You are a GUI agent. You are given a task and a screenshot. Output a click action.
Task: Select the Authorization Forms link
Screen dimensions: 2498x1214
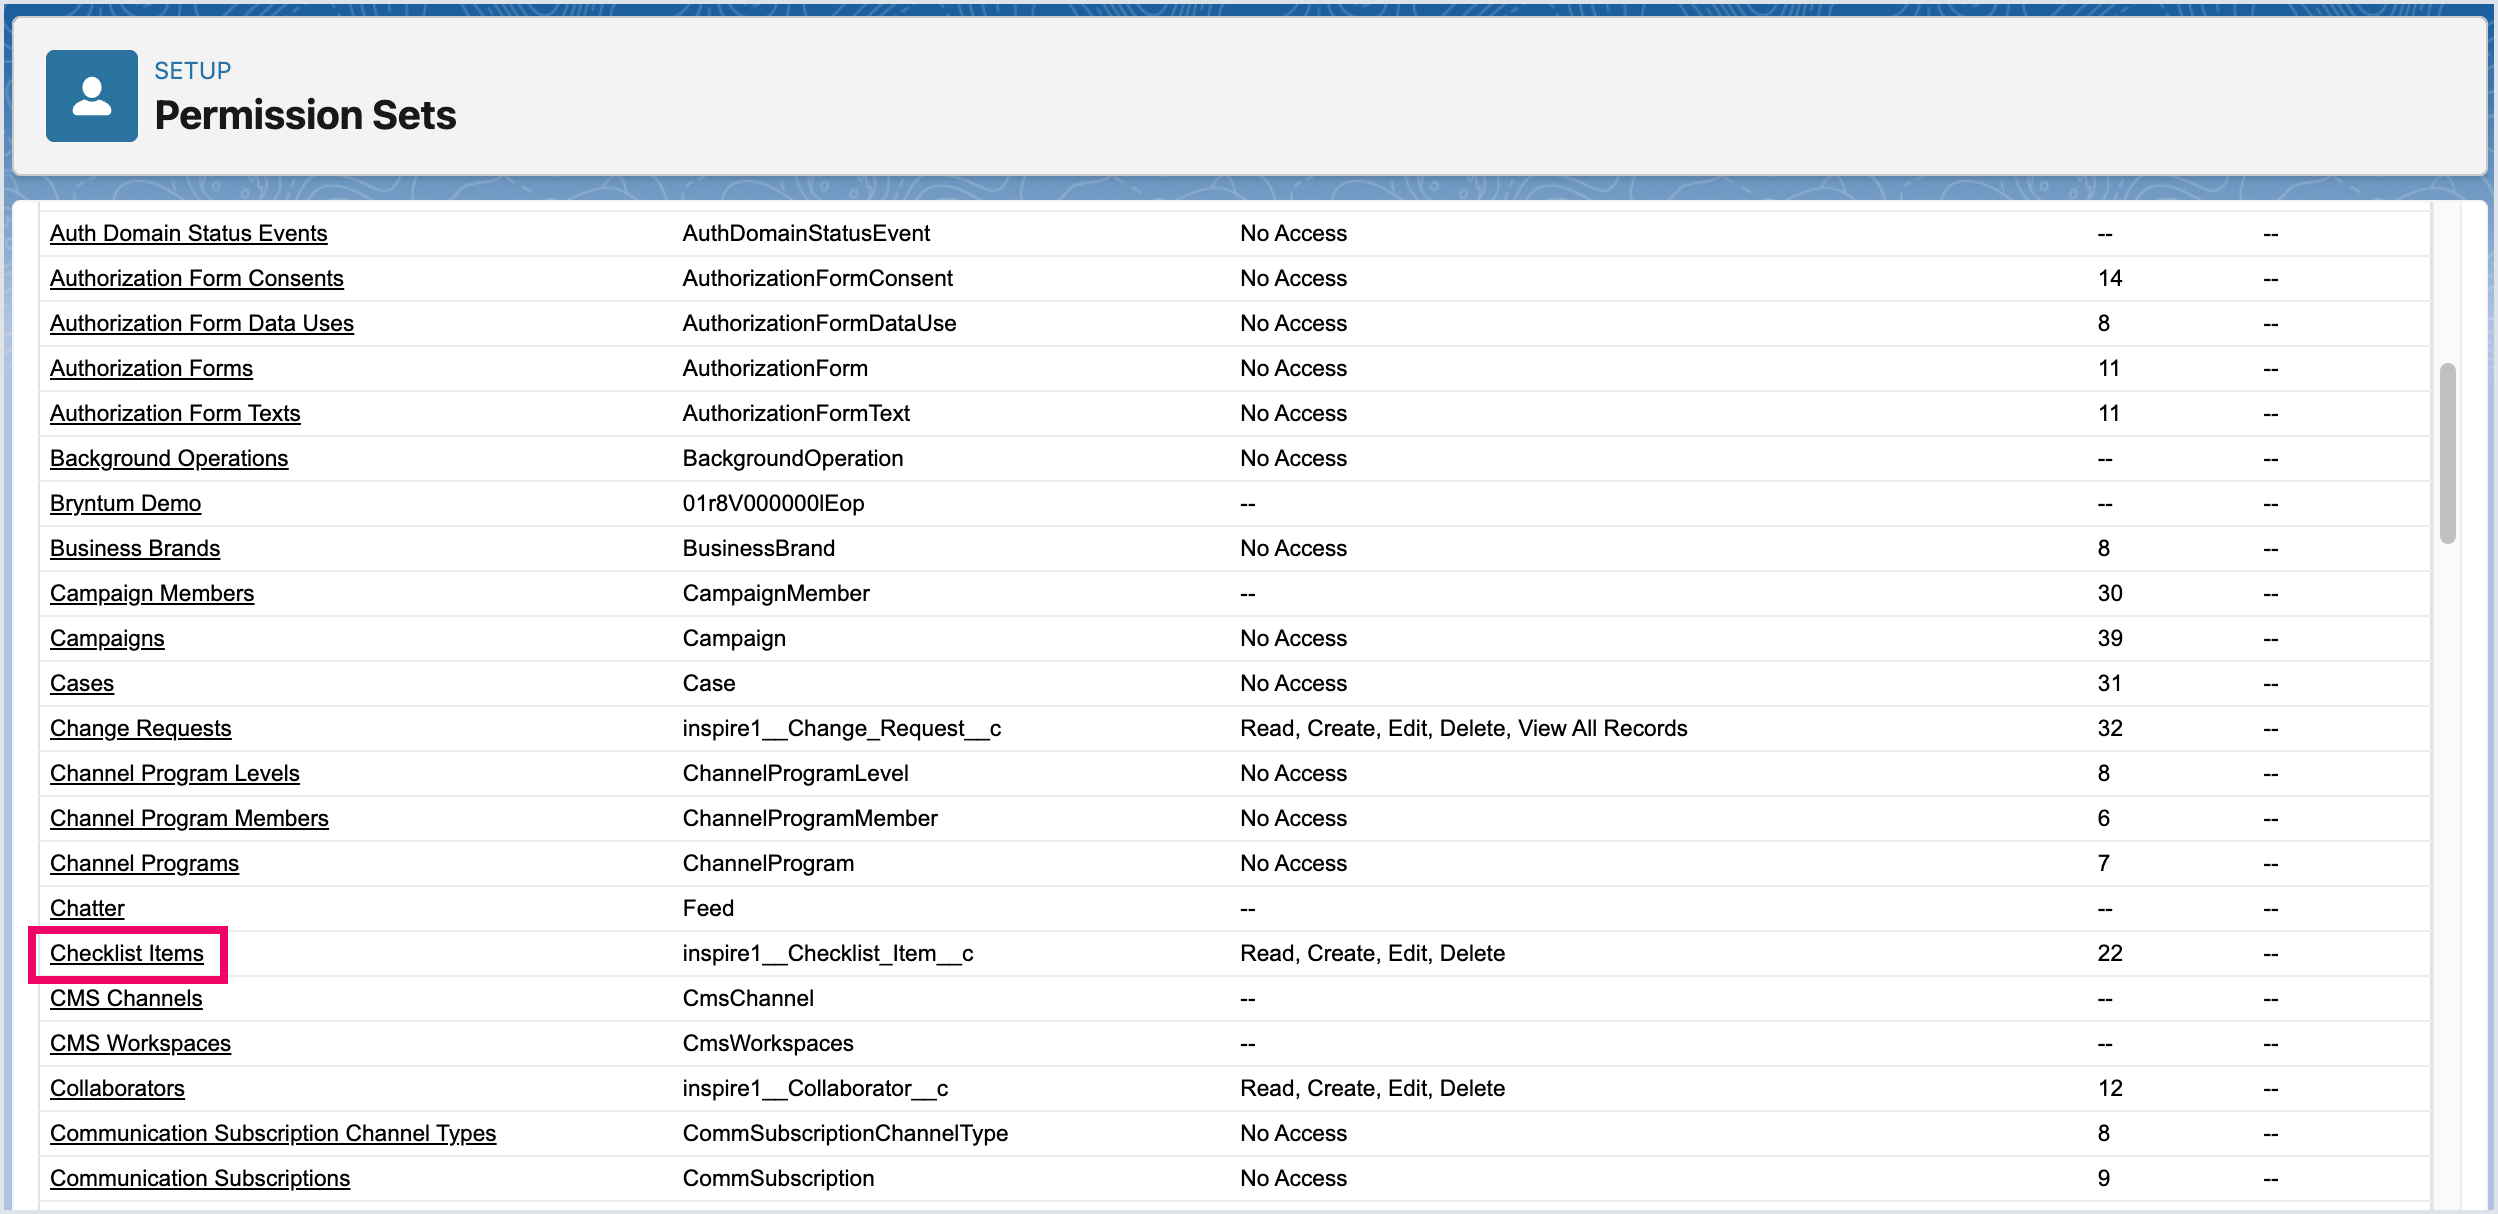(x=151, y=368)
